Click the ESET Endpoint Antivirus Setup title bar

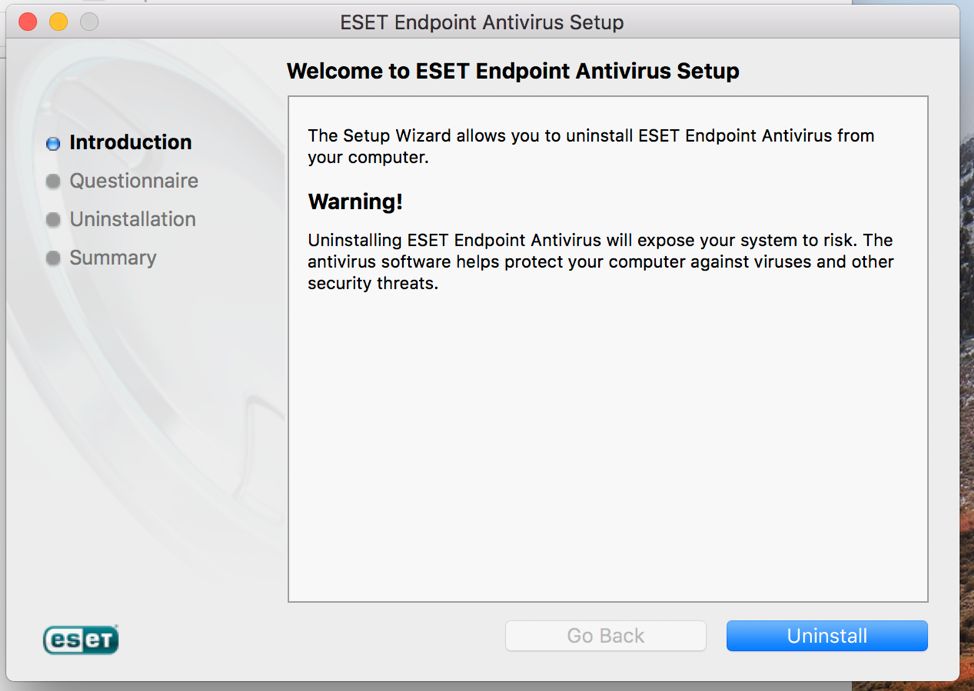tap(482, 22)
